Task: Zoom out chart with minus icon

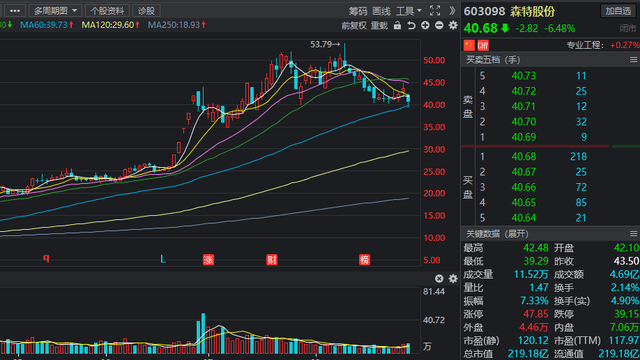Action: tap(439, 26)
